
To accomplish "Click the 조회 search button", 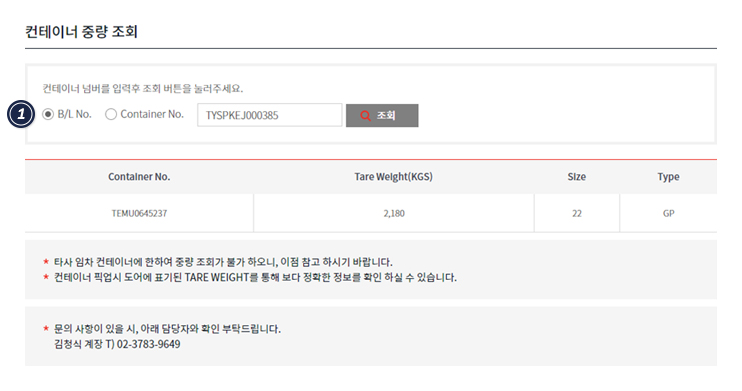I will coord(382,116).
